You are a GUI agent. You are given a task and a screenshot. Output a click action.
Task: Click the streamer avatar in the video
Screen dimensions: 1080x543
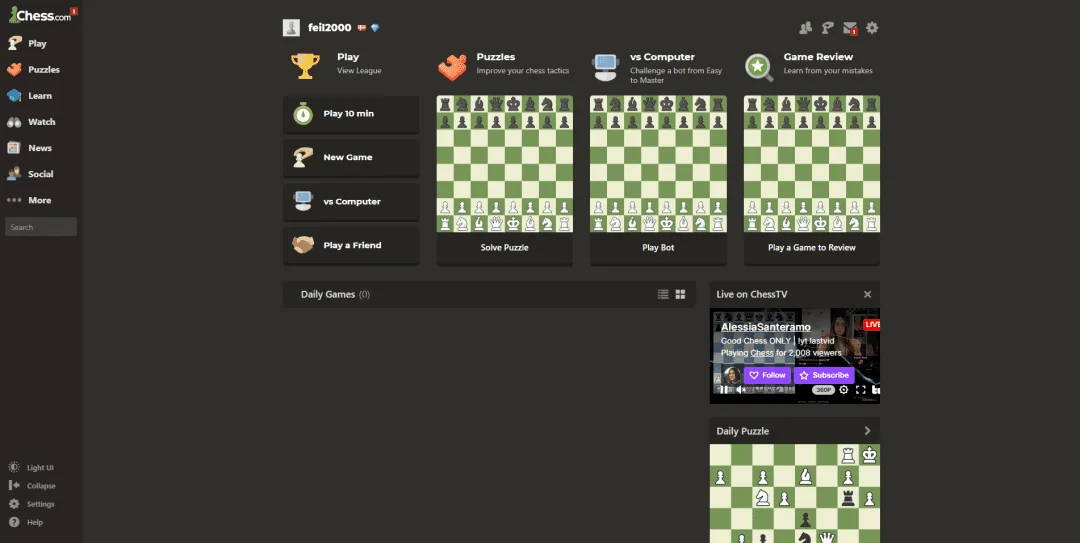pyautogui.click(x=731, y=375)
